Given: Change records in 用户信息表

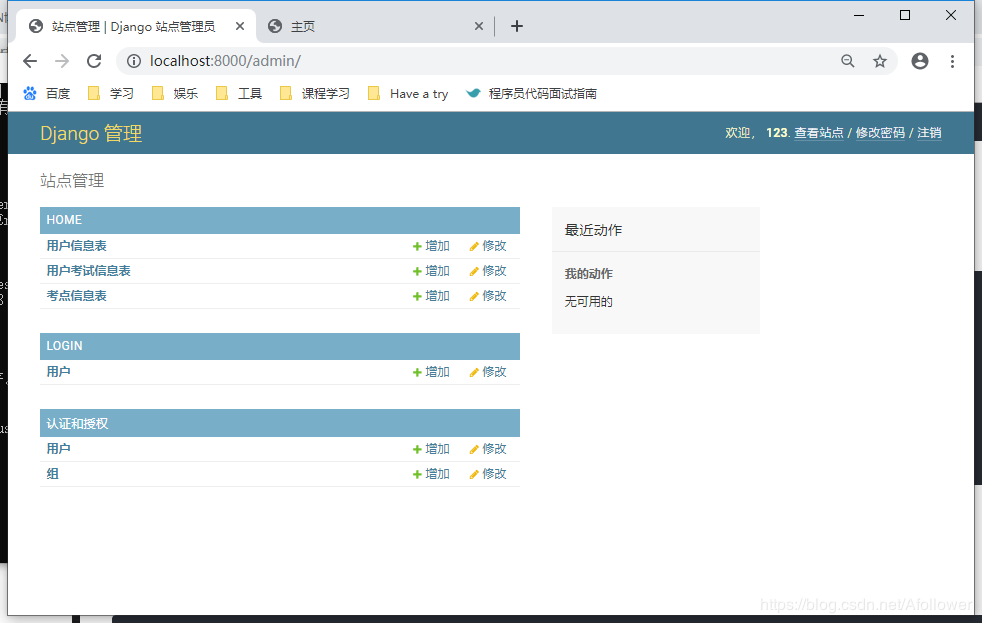Looking at the screenshot, I should (488, 246).
